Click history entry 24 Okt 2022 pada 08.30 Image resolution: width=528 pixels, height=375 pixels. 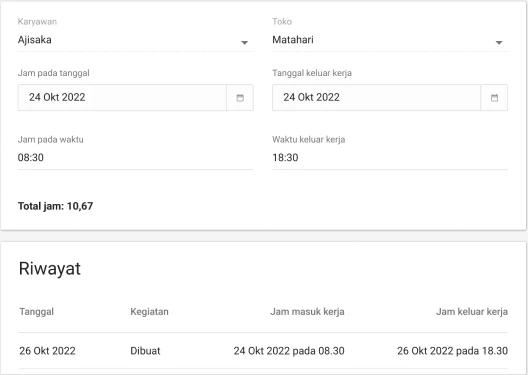[x=289, y=351]
